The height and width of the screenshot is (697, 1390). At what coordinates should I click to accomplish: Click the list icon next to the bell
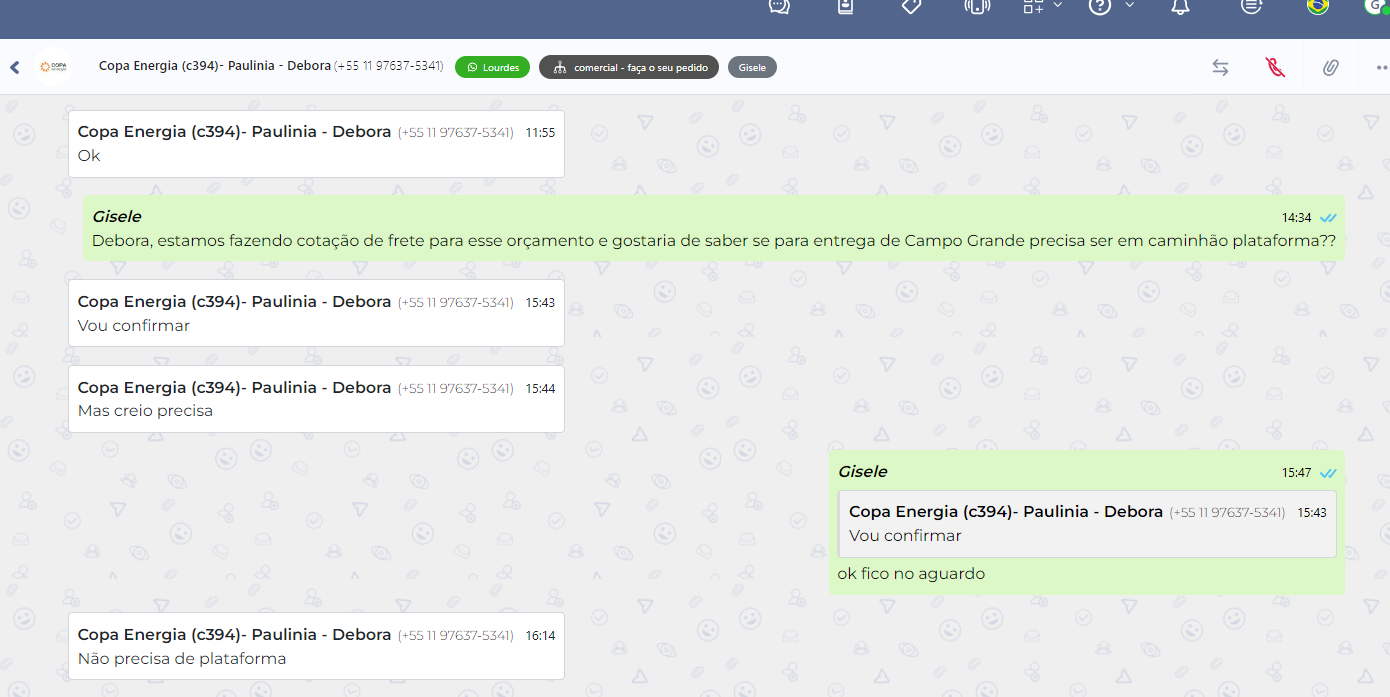(x=1251, y=6)
